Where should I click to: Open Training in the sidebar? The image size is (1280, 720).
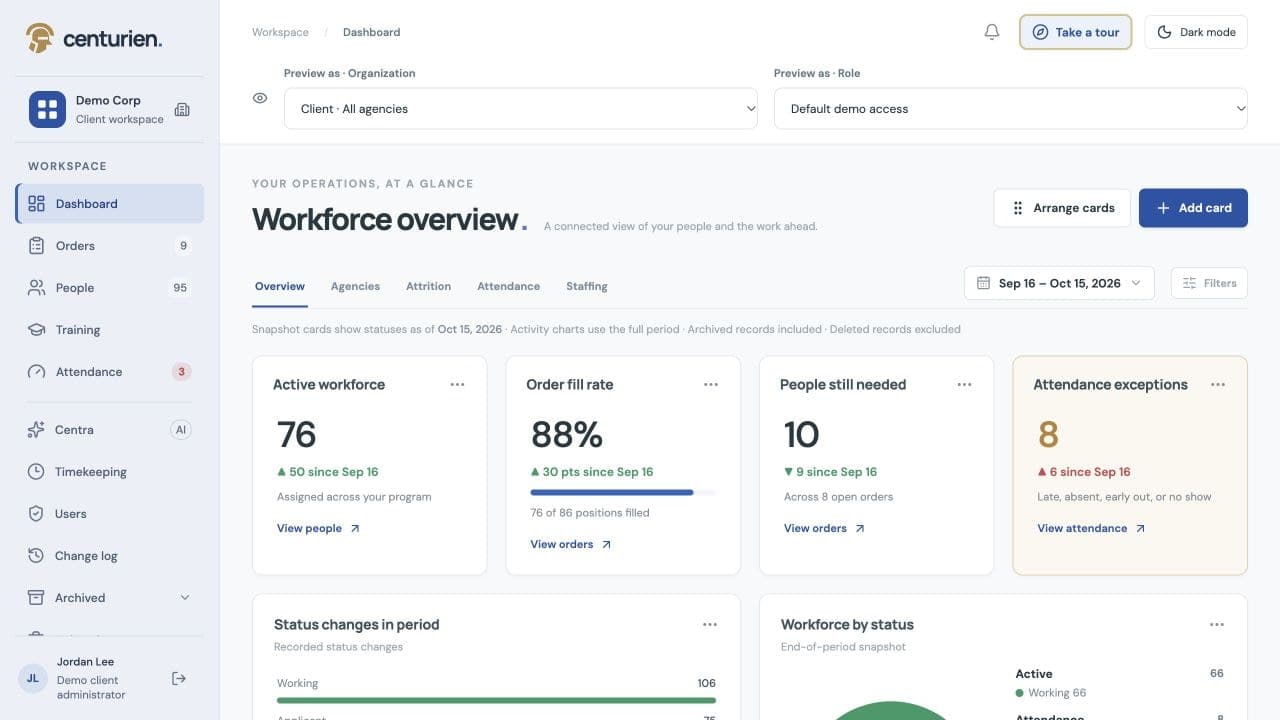pyautogui.click(x=110, y=330)
